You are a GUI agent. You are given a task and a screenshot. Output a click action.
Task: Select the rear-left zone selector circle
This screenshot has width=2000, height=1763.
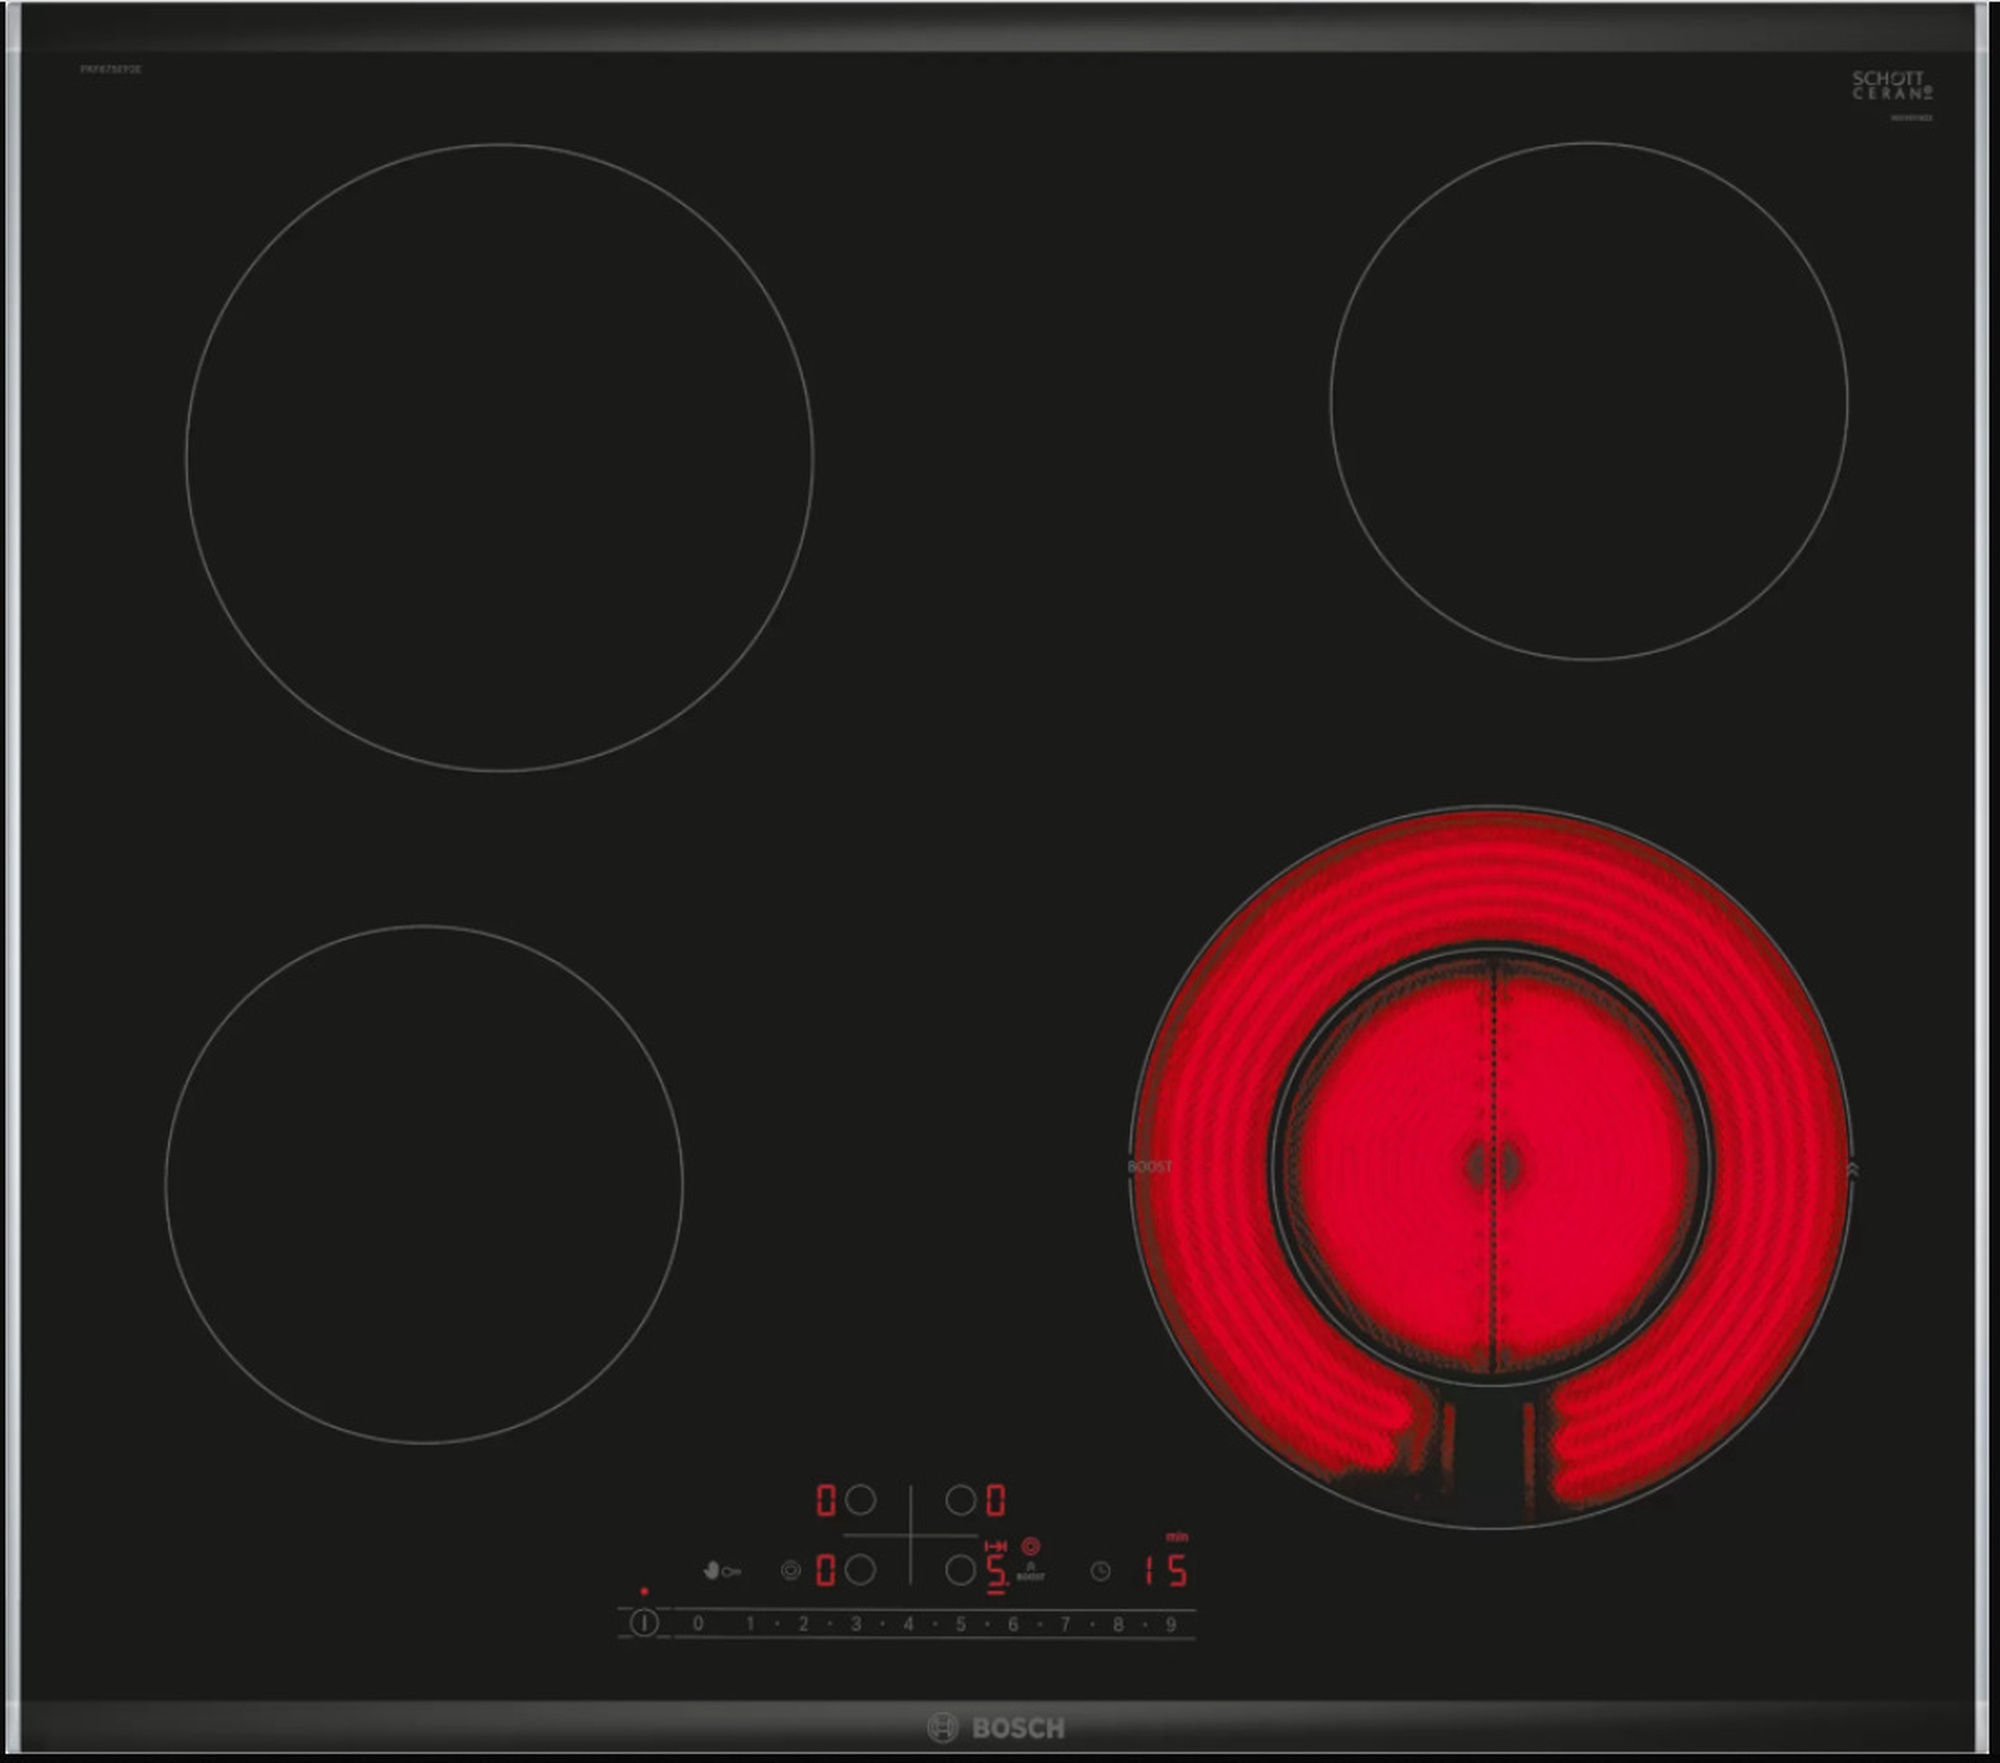(x=860, y=1500)
